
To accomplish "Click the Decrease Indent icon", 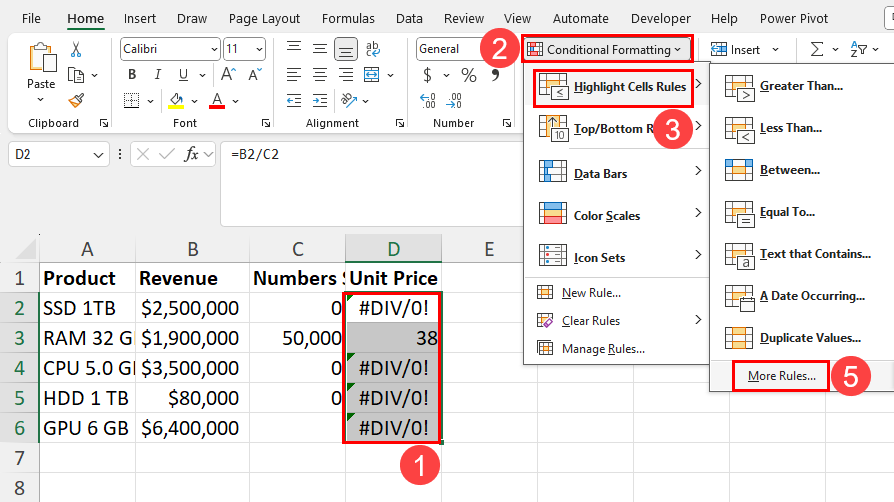I will pyautogui.click(x=294, y=101).
